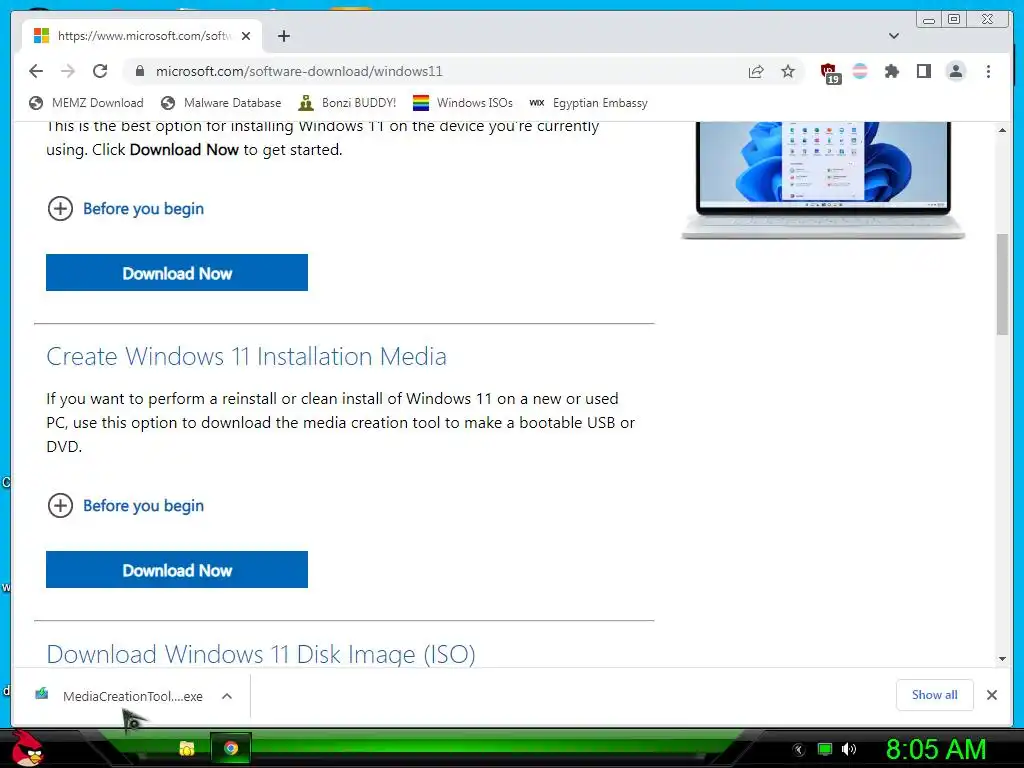
Task: Open Chrome three-dot menu
Action: 988,71
